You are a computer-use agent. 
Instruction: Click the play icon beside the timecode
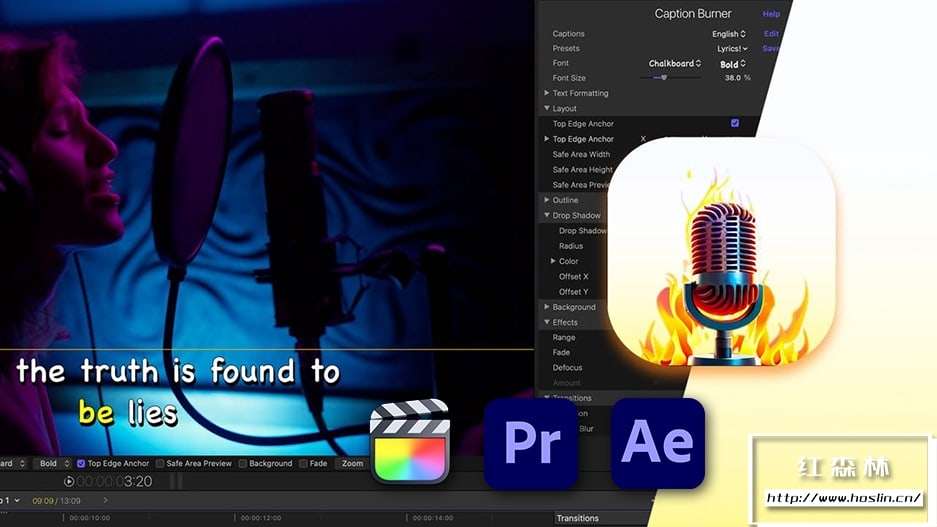tap(69, 481)
